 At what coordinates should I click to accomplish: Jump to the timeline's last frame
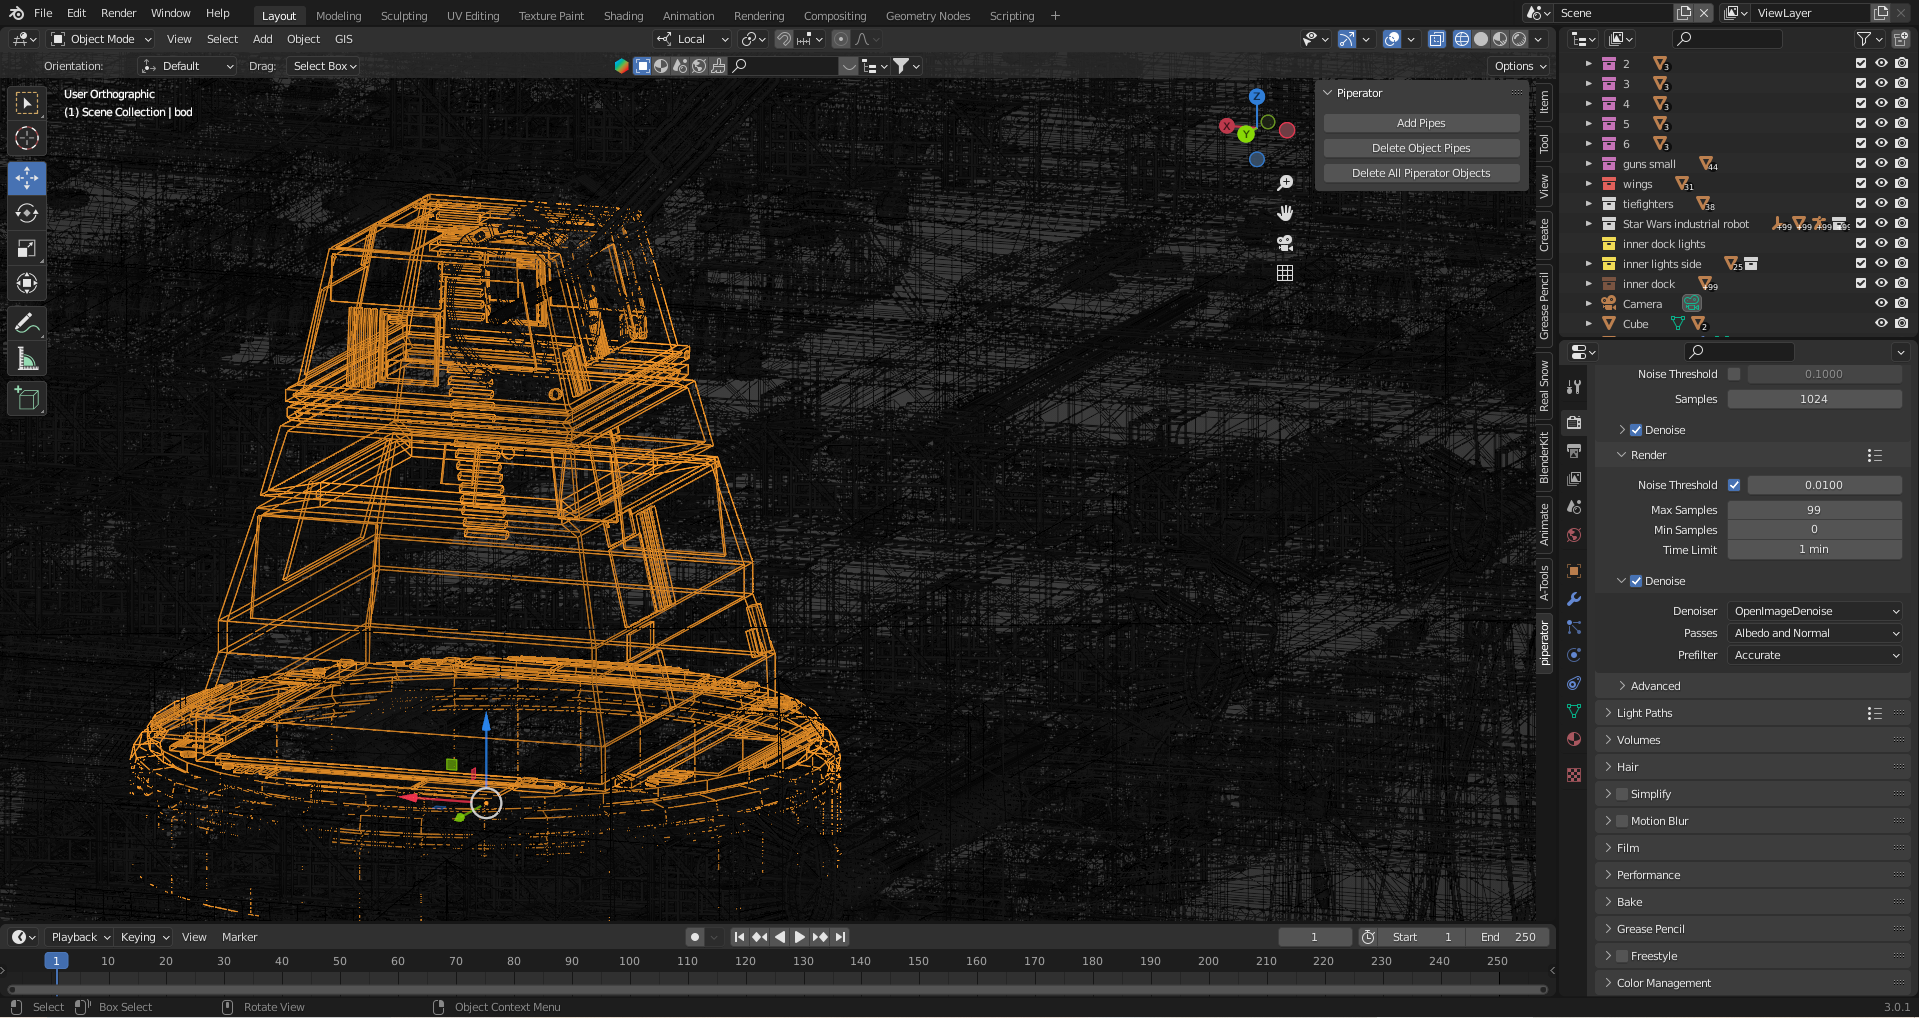coord(841,937)
